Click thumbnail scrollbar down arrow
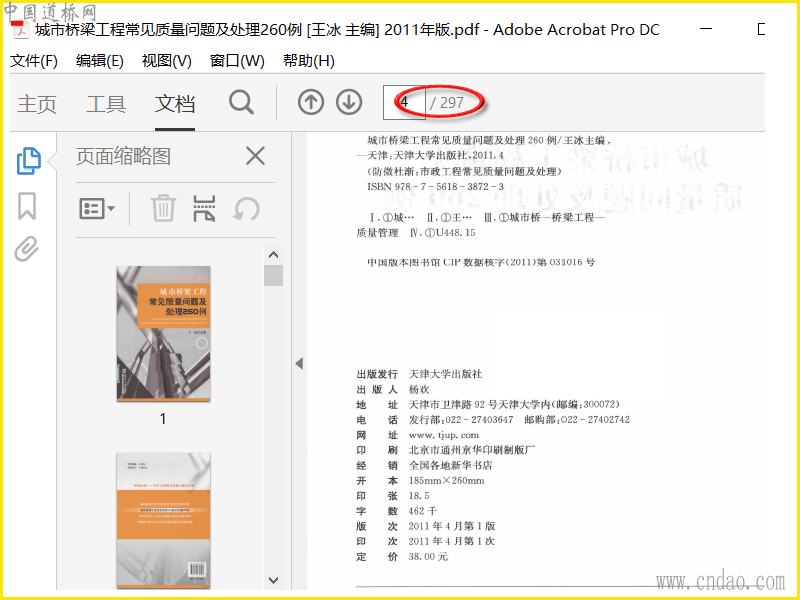 click(x=273, y=580)
